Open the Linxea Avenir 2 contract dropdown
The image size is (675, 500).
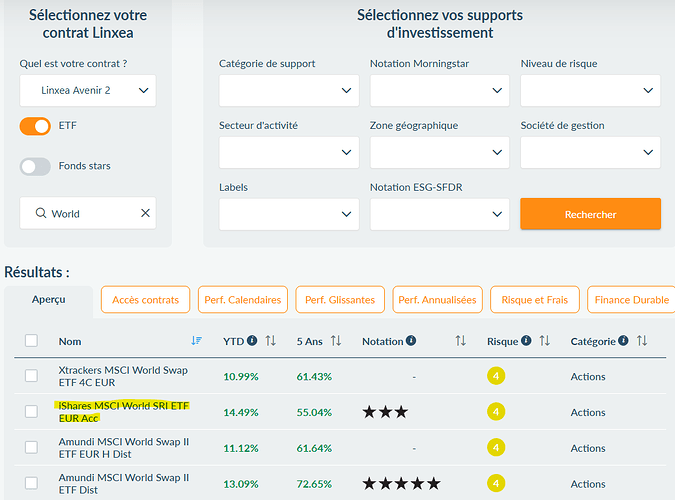[x=88, y=90]
